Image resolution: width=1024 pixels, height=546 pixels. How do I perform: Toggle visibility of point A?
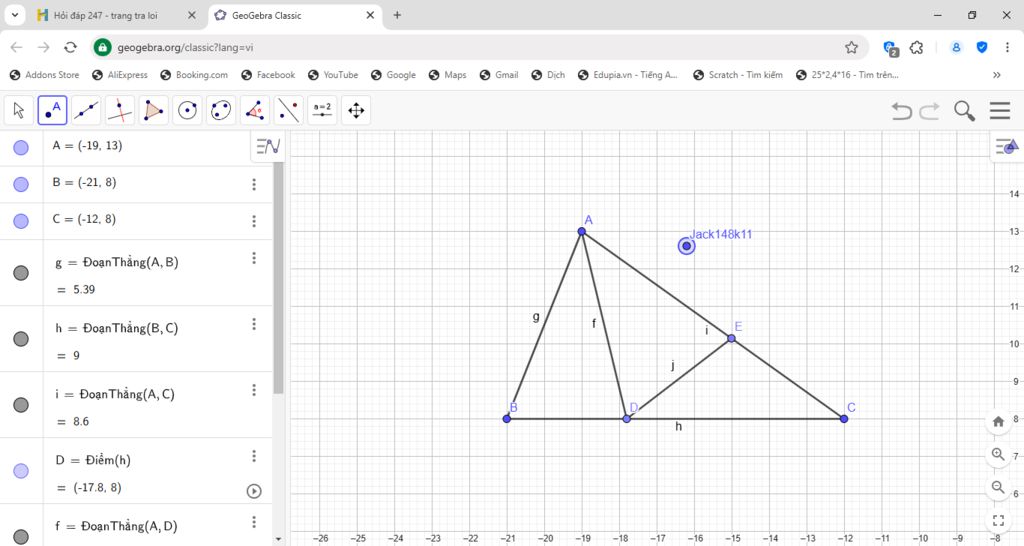pyautogui.click(x=21, y=148)
